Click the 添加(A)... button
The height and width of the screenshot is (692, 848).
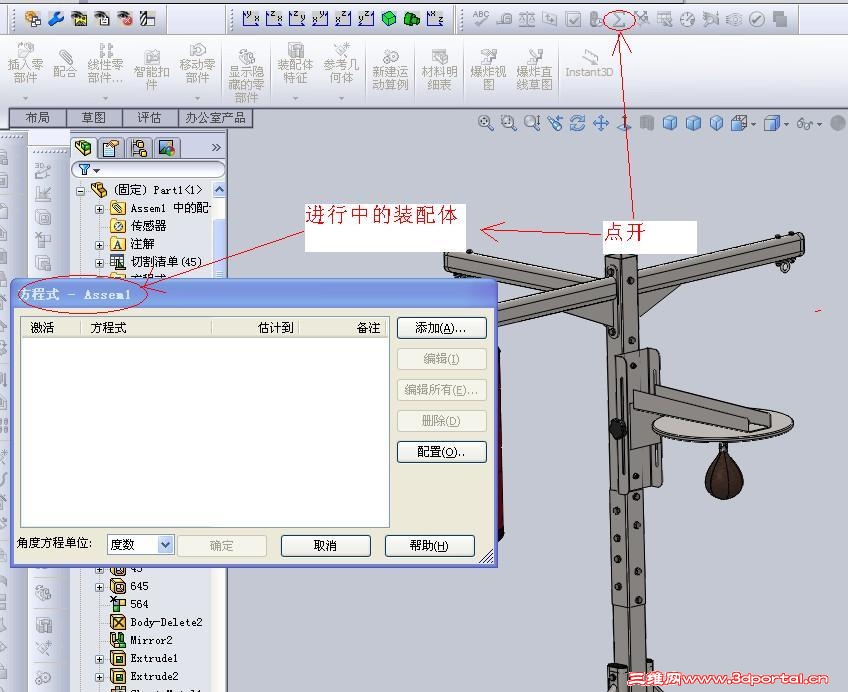[441, 328]
